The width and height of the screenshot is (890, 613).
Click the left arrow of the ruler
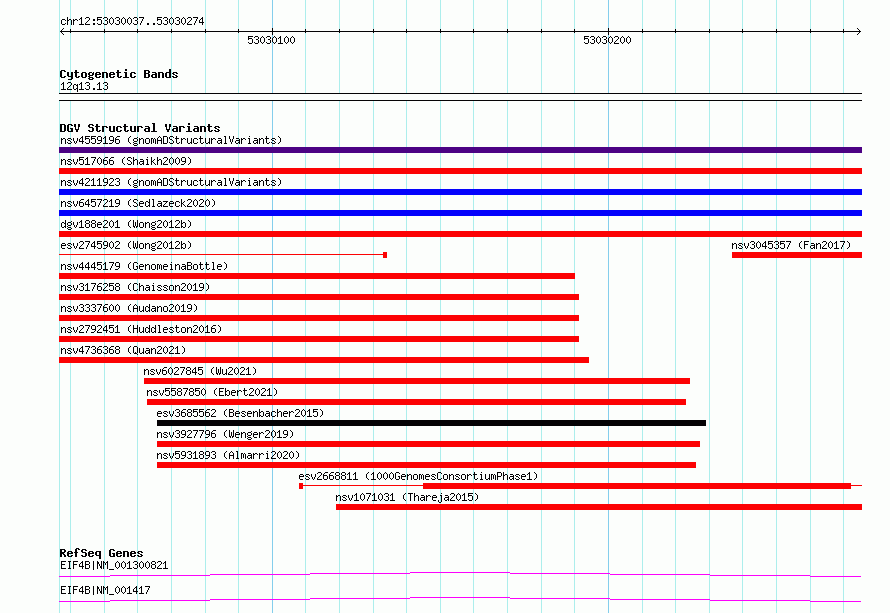coord(64,32)
